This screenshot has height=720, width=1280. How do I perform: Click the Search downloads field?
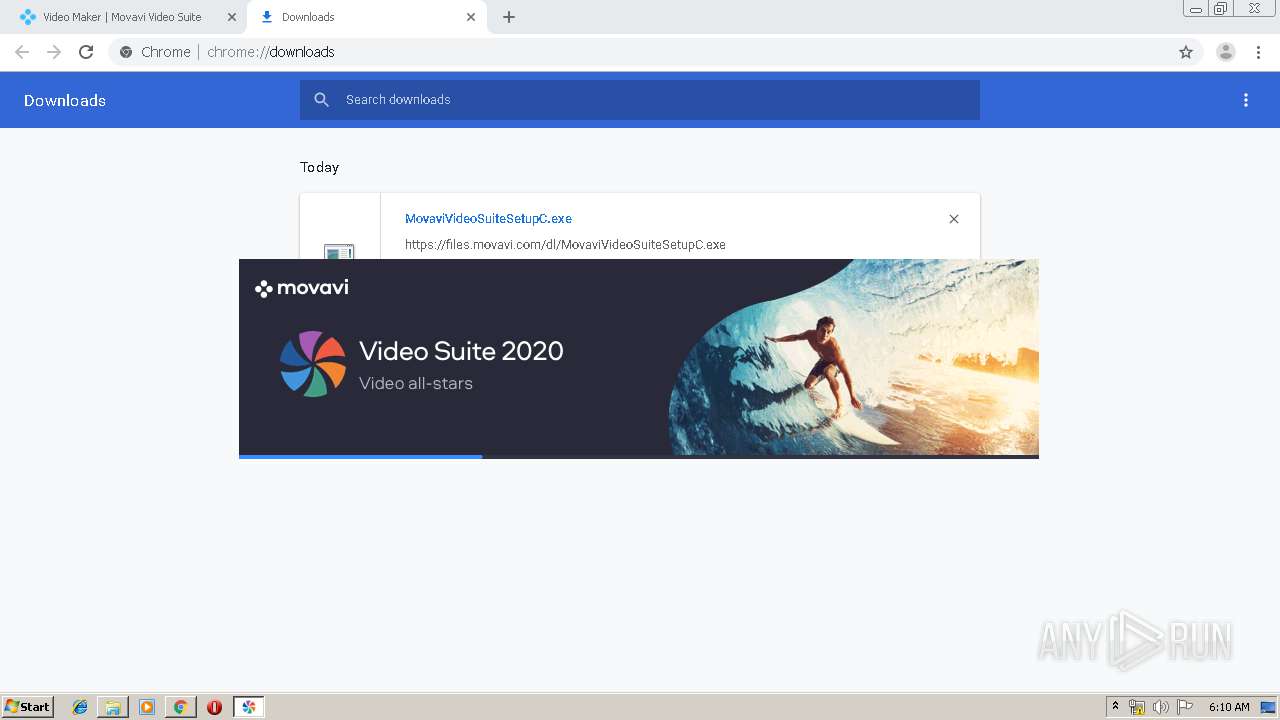[640, 100]
